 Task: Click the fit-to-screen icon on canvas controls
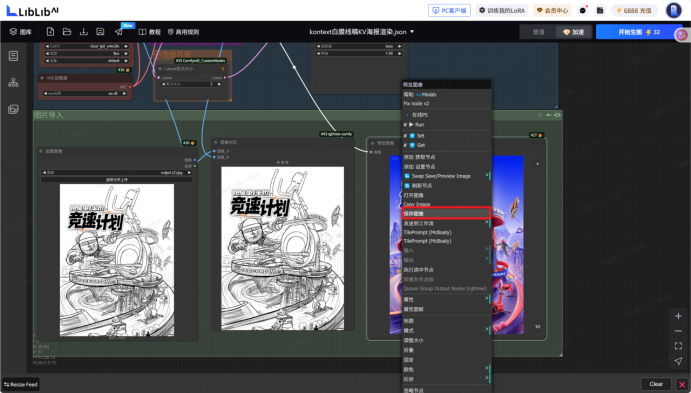(x=678, y=346)
